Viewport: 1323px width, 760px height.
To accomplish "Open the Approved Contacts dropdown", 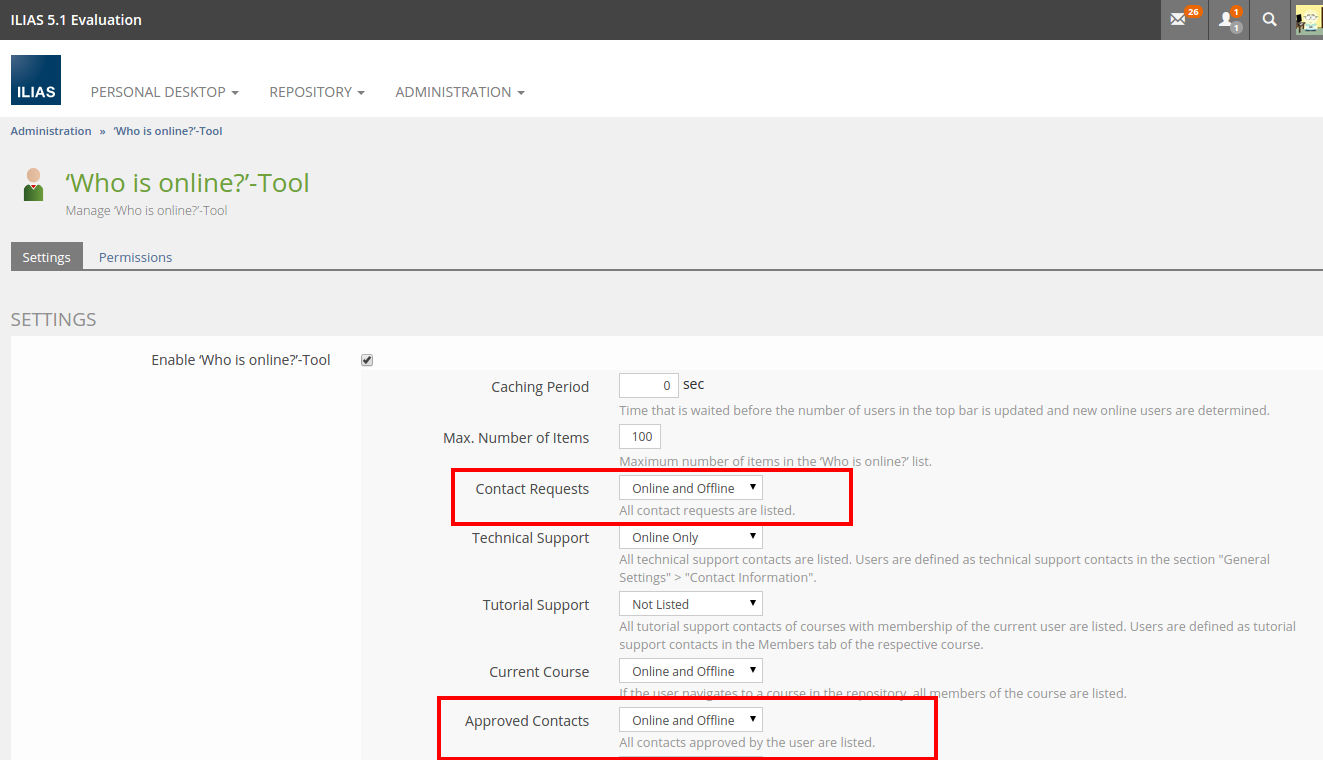I will click(690, 720).
